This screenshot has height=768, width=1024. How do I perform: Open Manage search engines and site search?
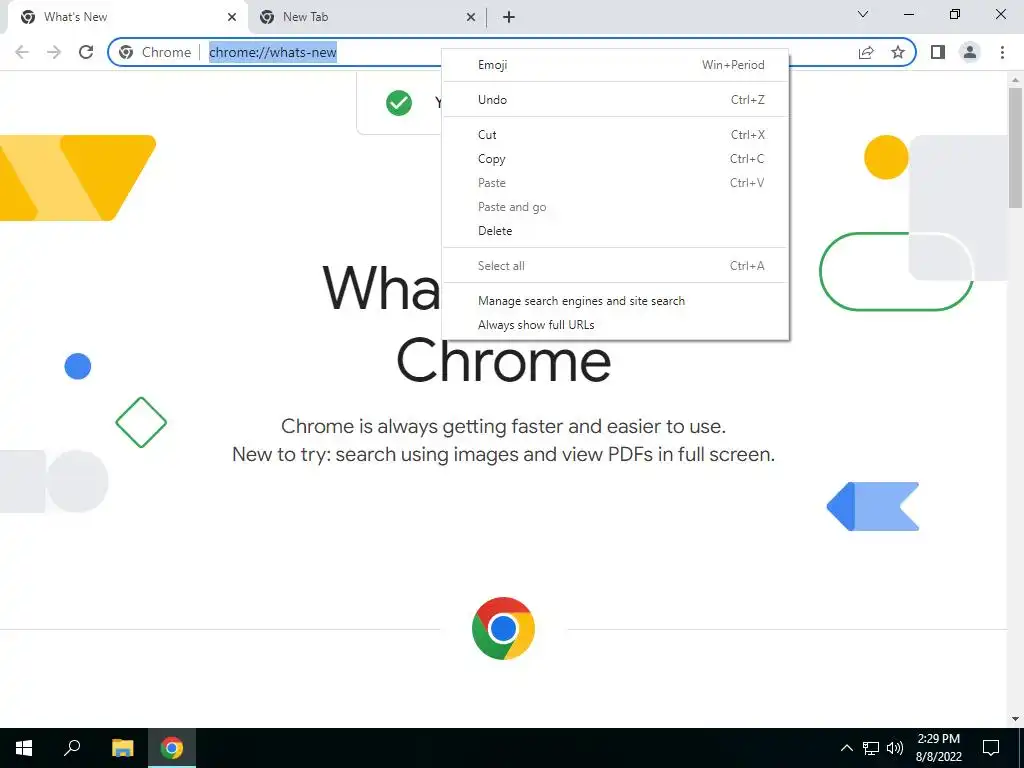pos(615,301)
